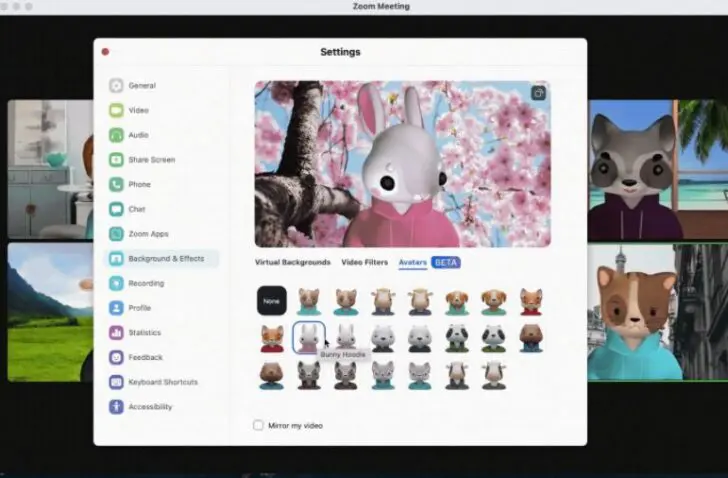Choose the first white polar bear avatar
This screenshot has width=728, height=478.
click(x=383, y=338)
